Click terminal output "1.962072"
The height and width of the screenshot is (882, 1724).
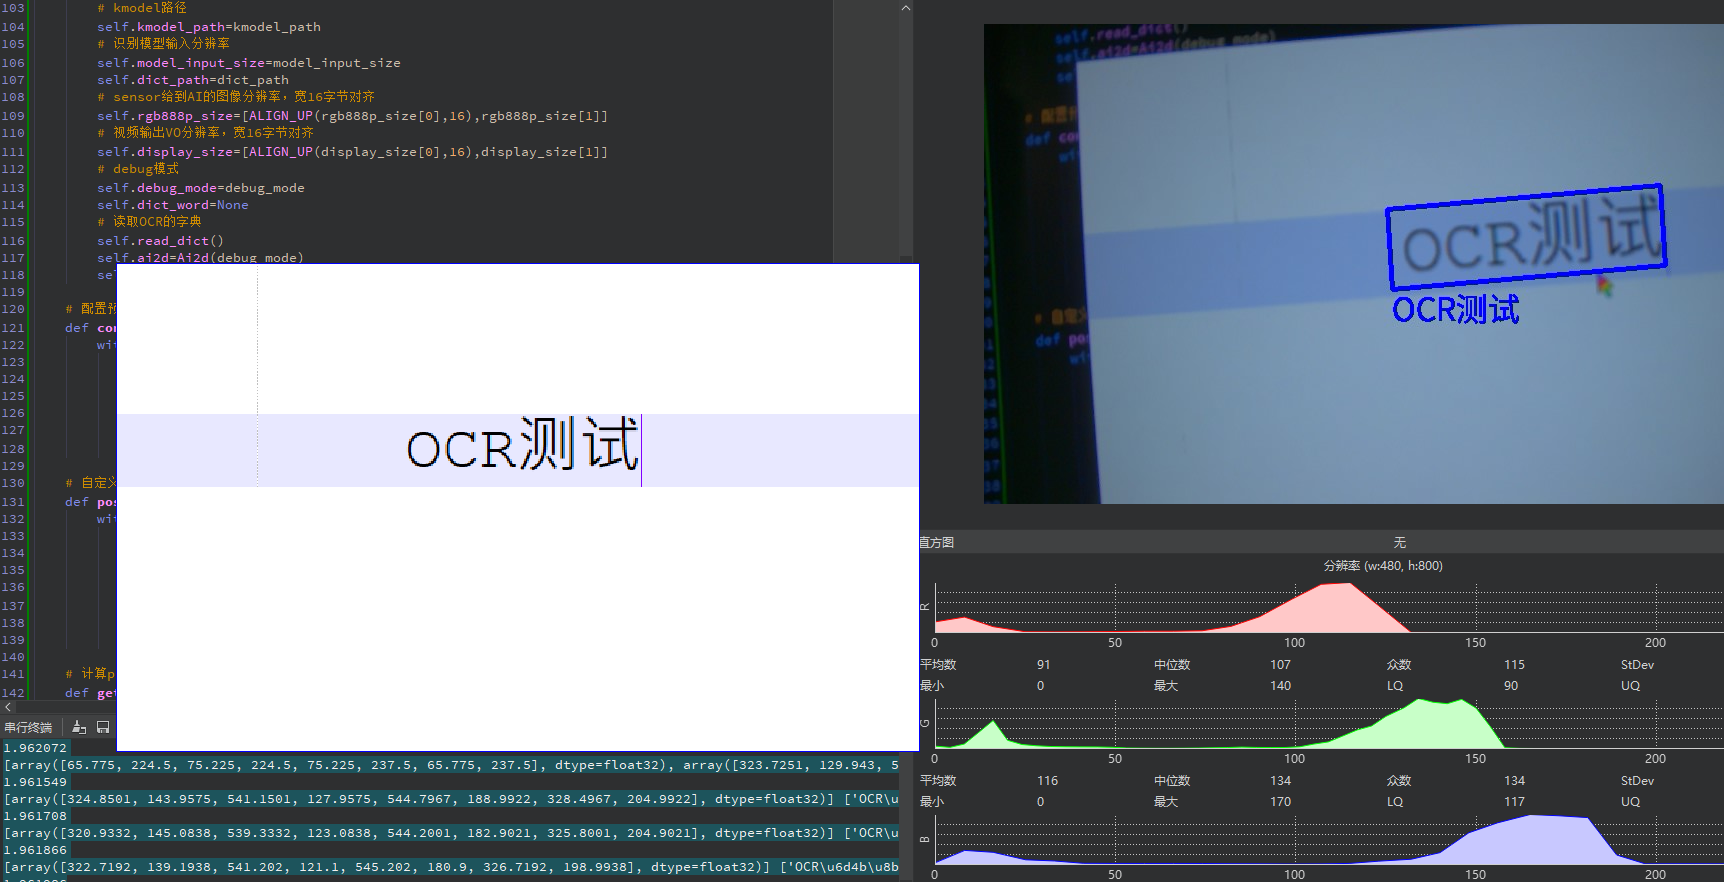(x=36, y=748)
